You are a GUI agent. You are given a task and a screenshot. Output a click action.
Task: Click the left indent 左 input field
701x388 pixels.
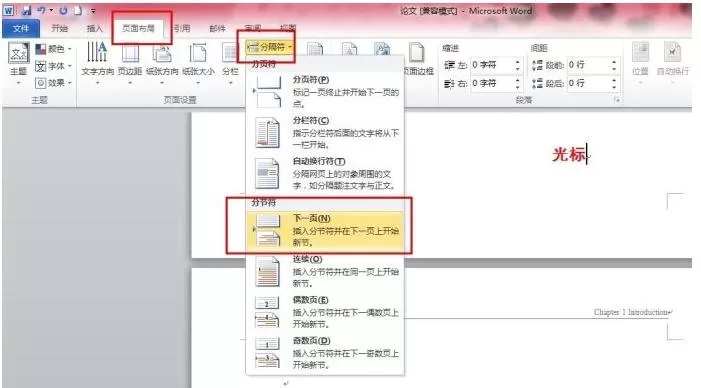click(491, 65)
